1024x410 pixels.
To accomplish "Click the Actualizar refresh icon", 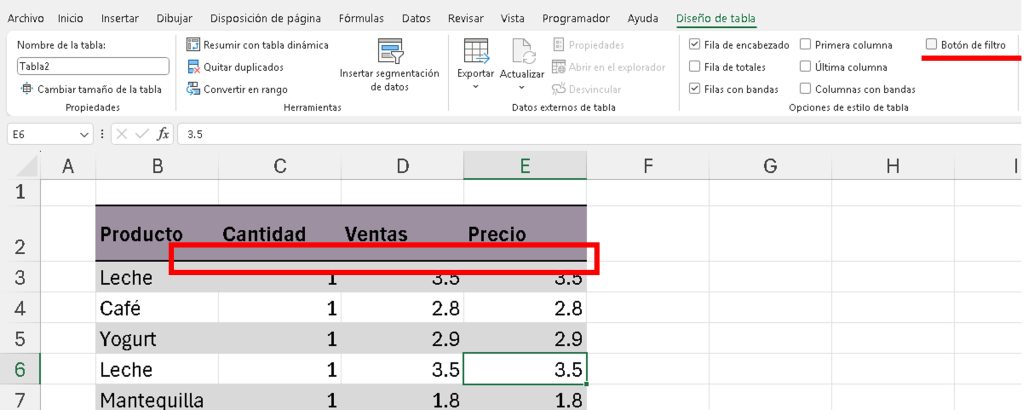I will (522, 50).
